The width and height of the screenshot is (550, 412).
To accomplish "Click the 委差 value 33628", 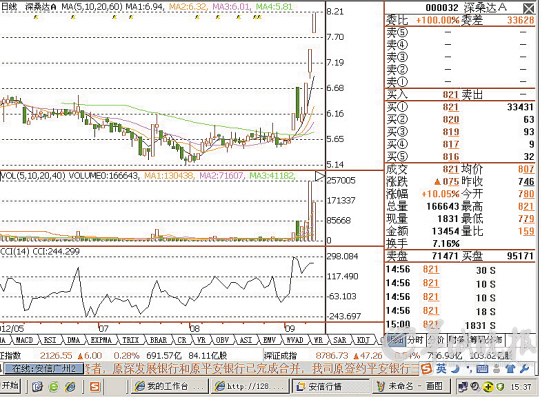I will 521,20.
